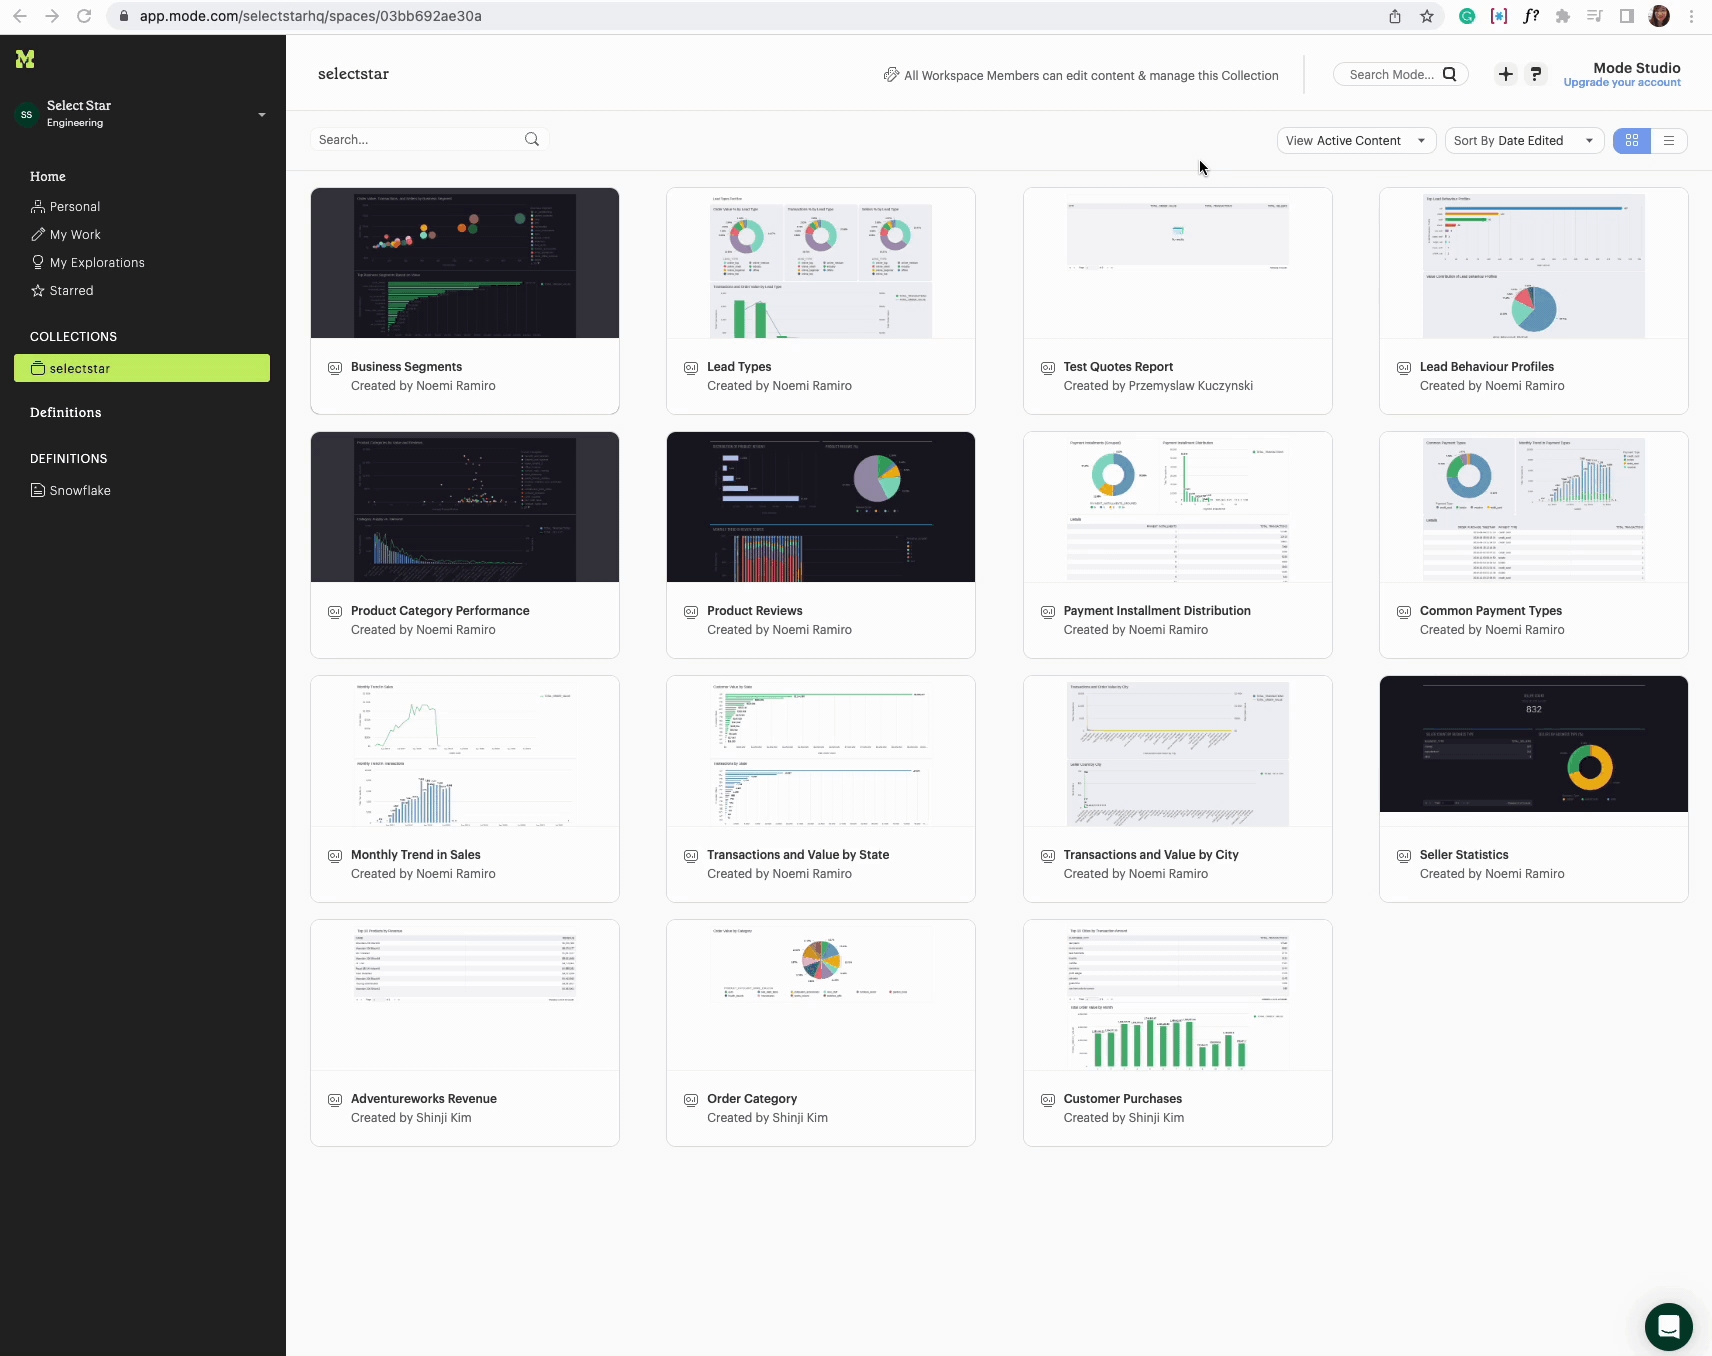1712x1356 pixels.
Task: Bookmark page with browser star icon
Action: (1427, 16)
